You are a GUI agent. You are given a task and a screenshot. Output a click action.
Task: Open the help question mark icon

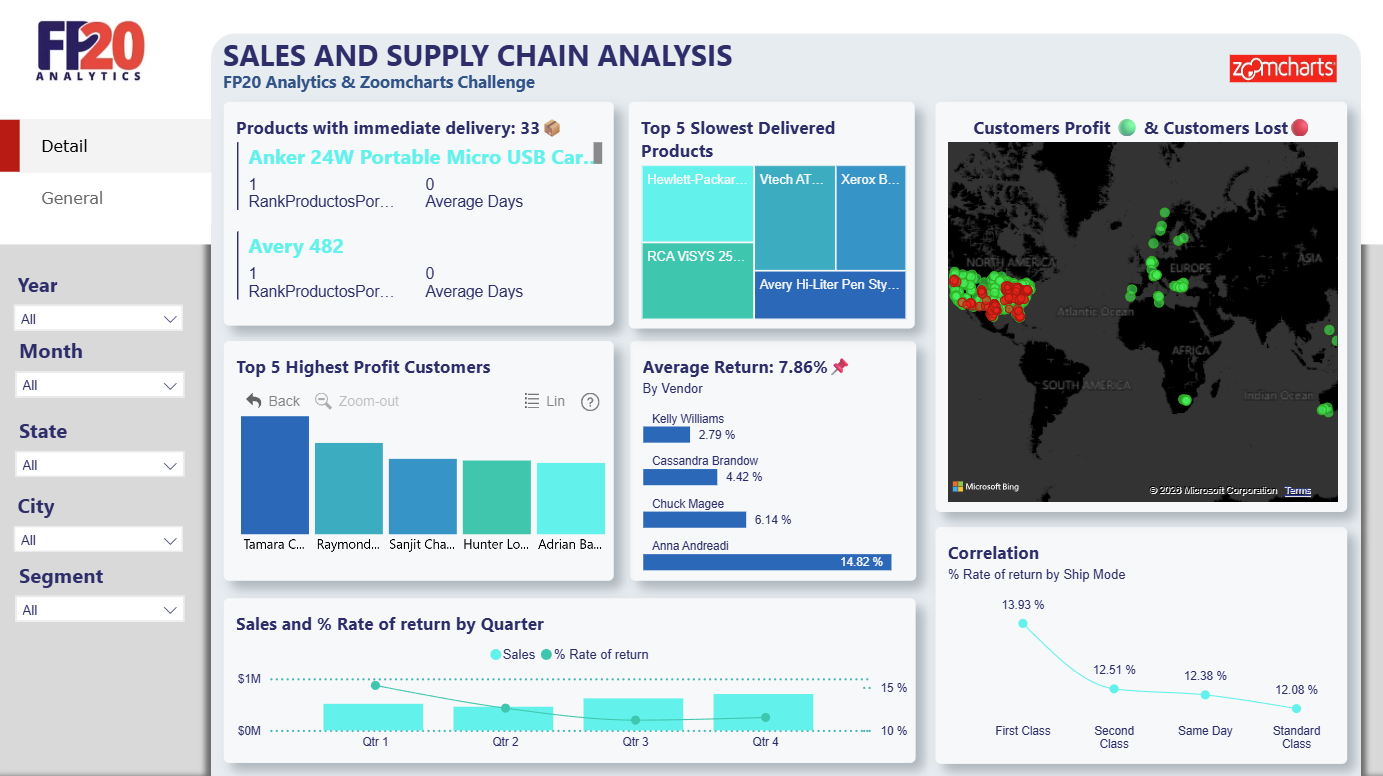(x=590, y=402)
